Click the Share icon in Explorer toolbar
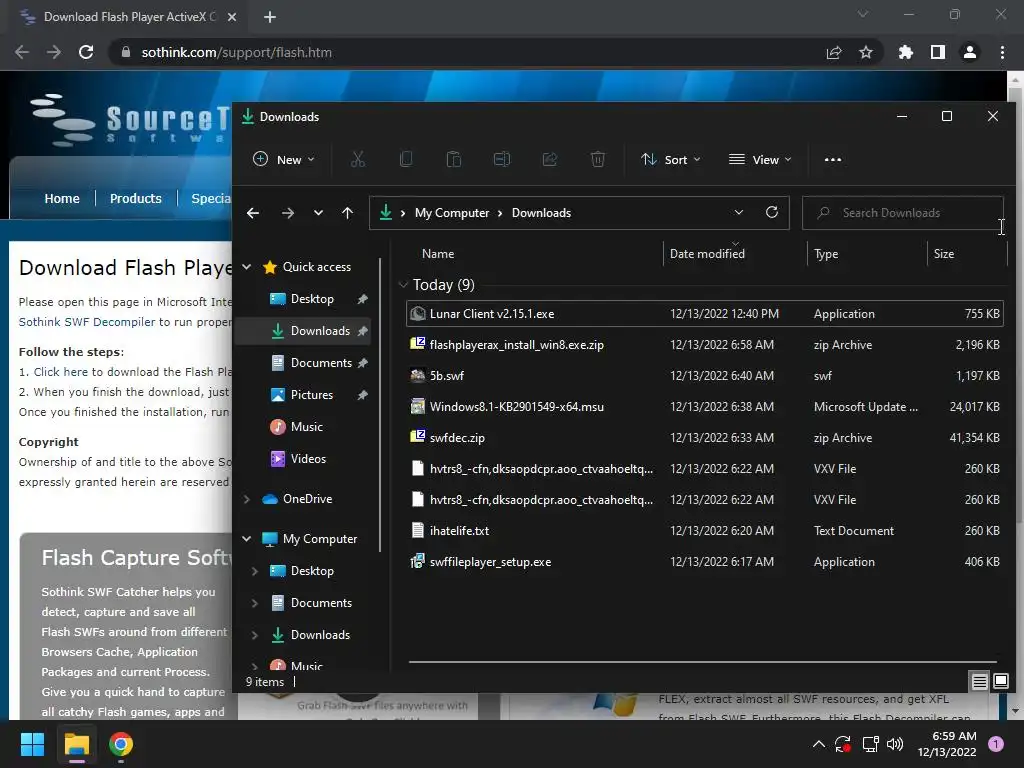Viewport: 1024px width, 768px height. tap(550, 159)
